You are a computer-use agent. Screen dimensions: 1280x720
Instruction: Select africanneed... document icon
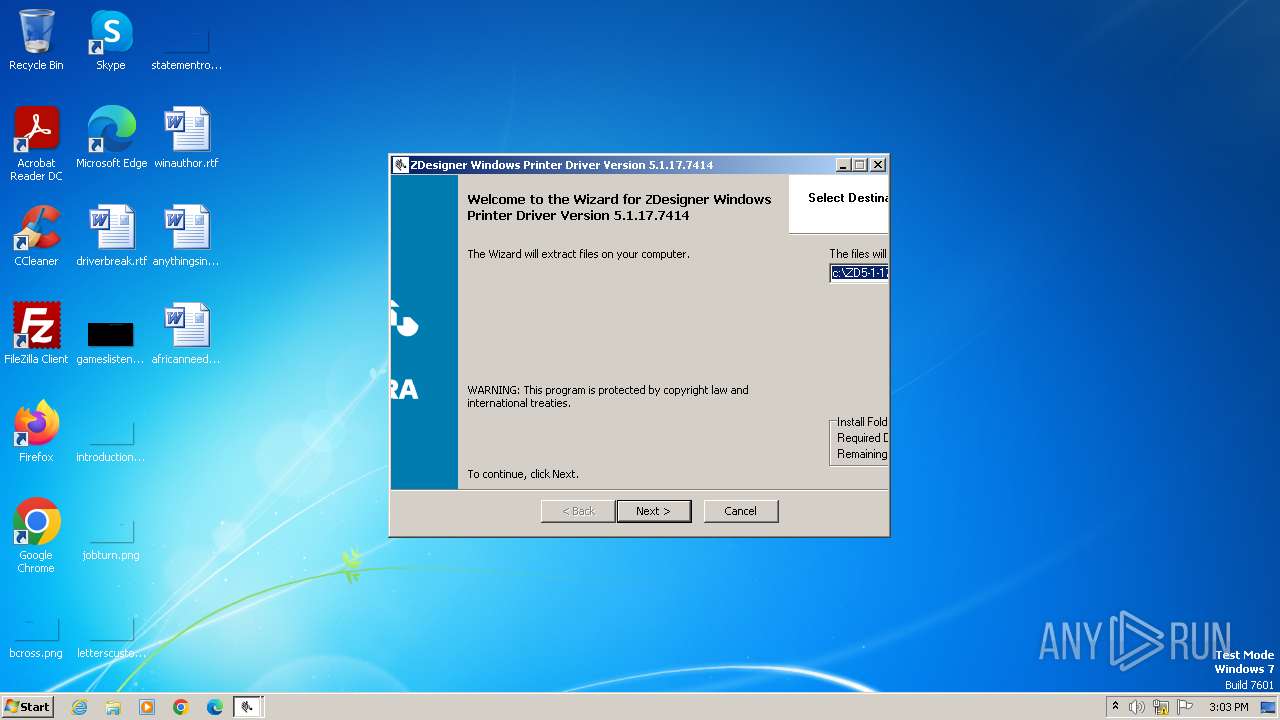186,334
